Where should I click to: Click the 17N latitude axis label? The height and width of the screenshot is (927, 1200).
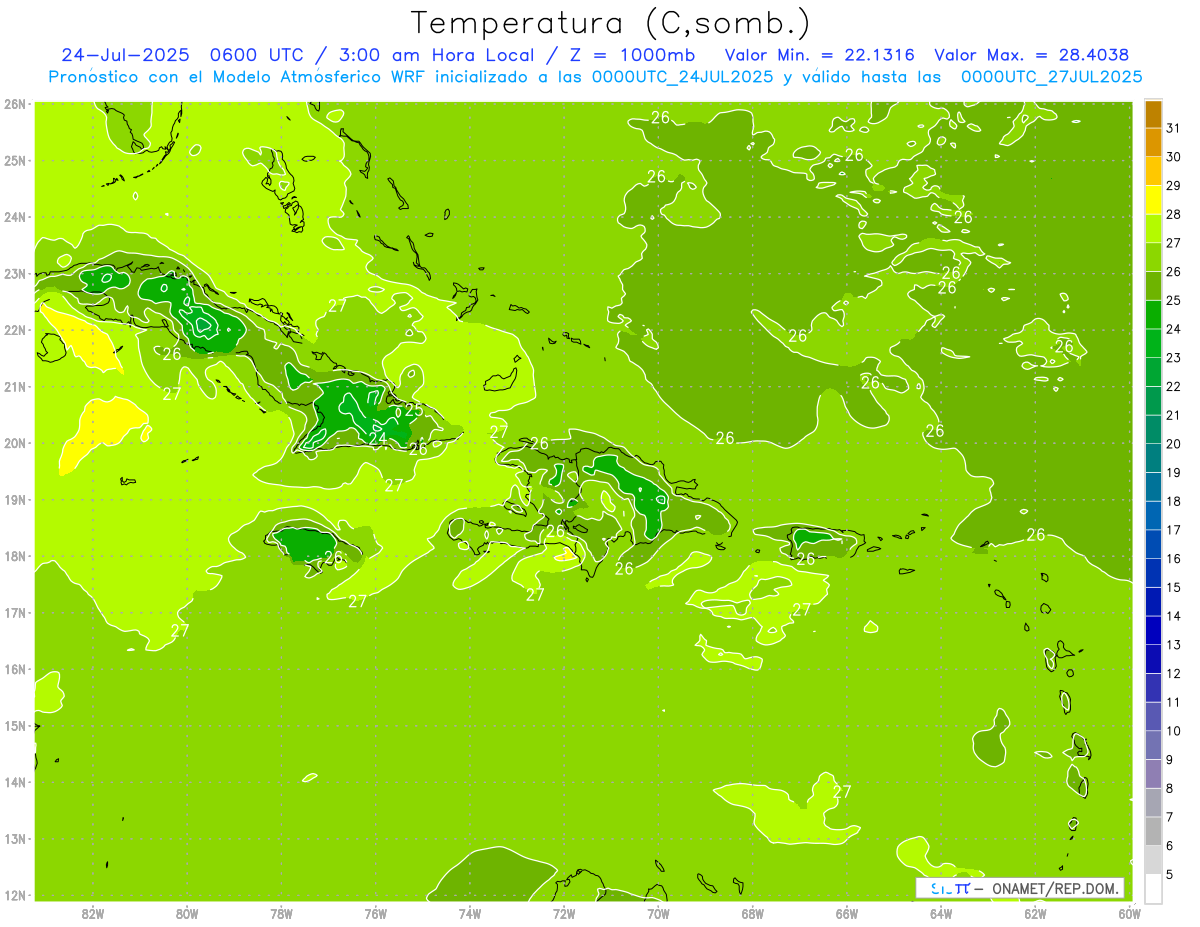coord(14,612)
